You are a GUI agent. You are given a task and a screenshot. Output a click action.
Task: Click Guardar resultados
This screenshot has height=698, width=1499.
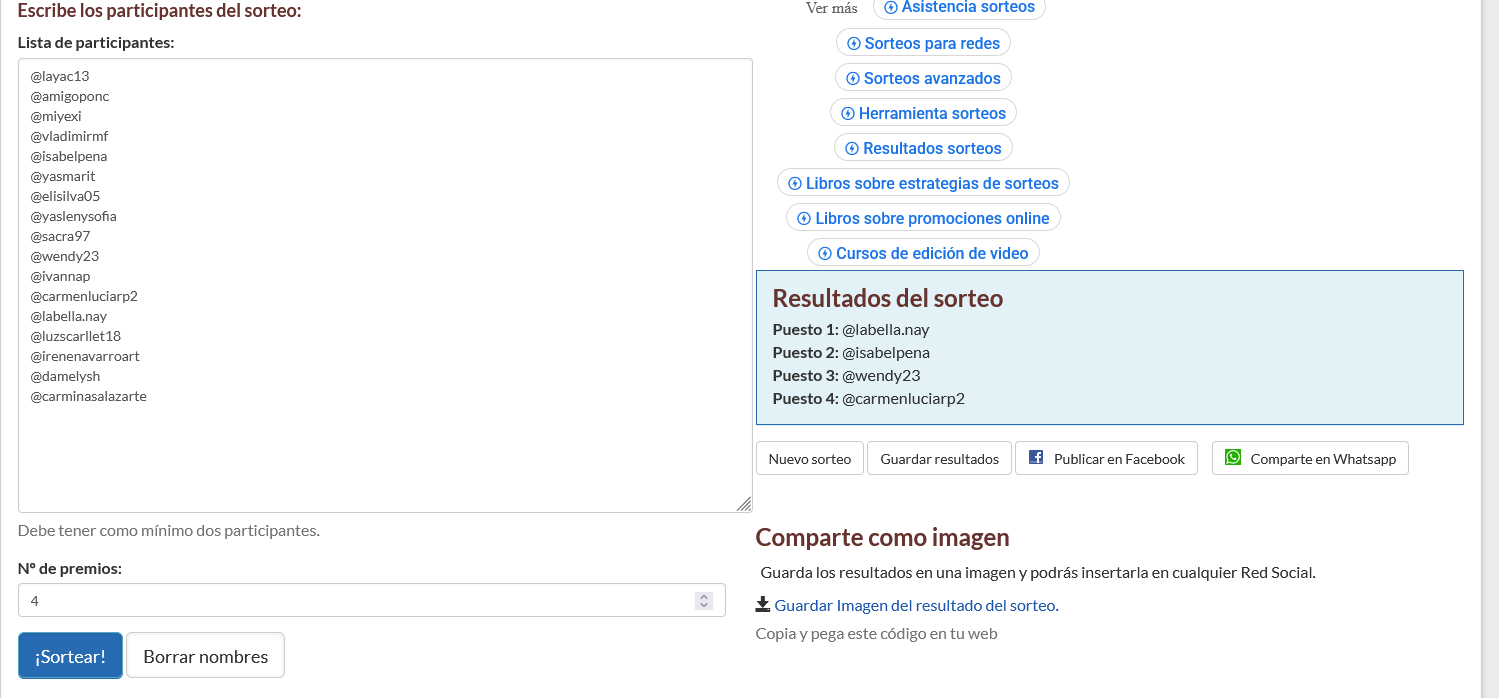(938, 457)
